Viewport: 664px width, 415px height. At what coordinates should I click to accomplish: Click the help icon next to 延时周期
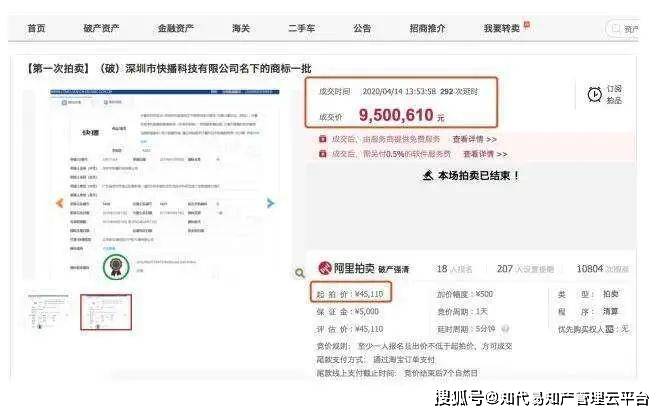[505, 329]
